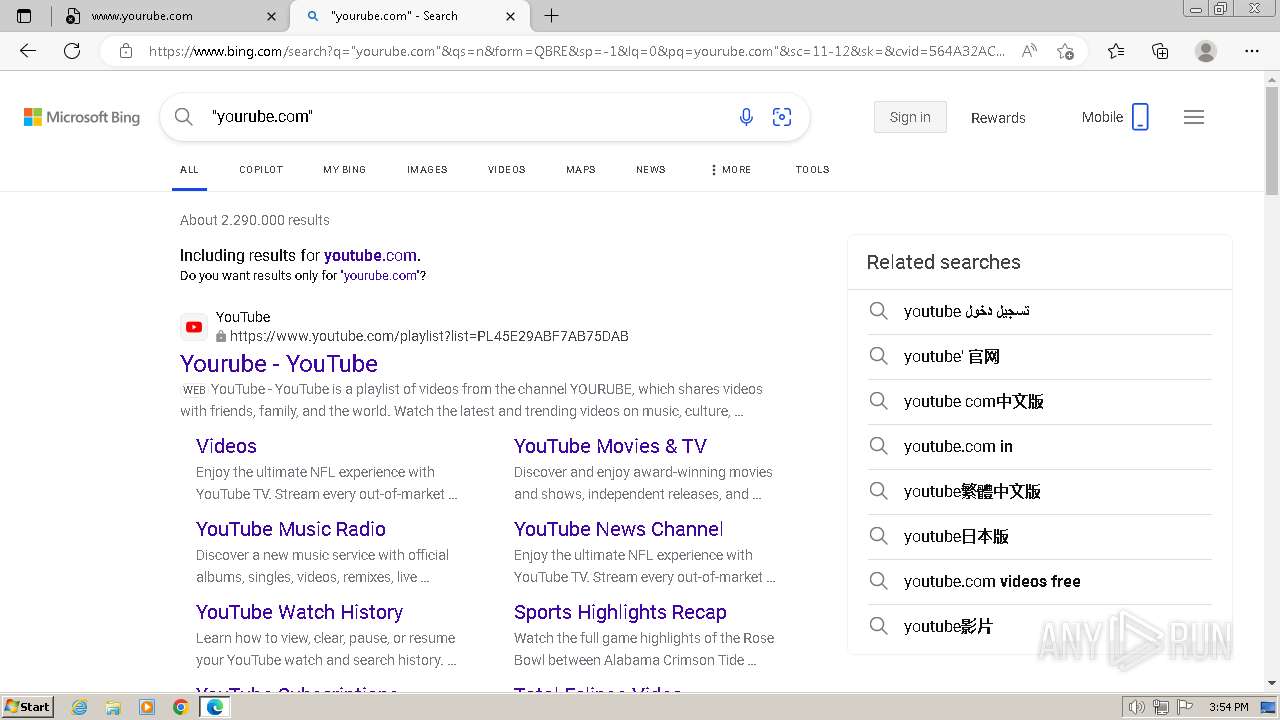This screenshot has width=1280, height=720.
Task: Open a new tab with plus icon
Action: (551, 16)
